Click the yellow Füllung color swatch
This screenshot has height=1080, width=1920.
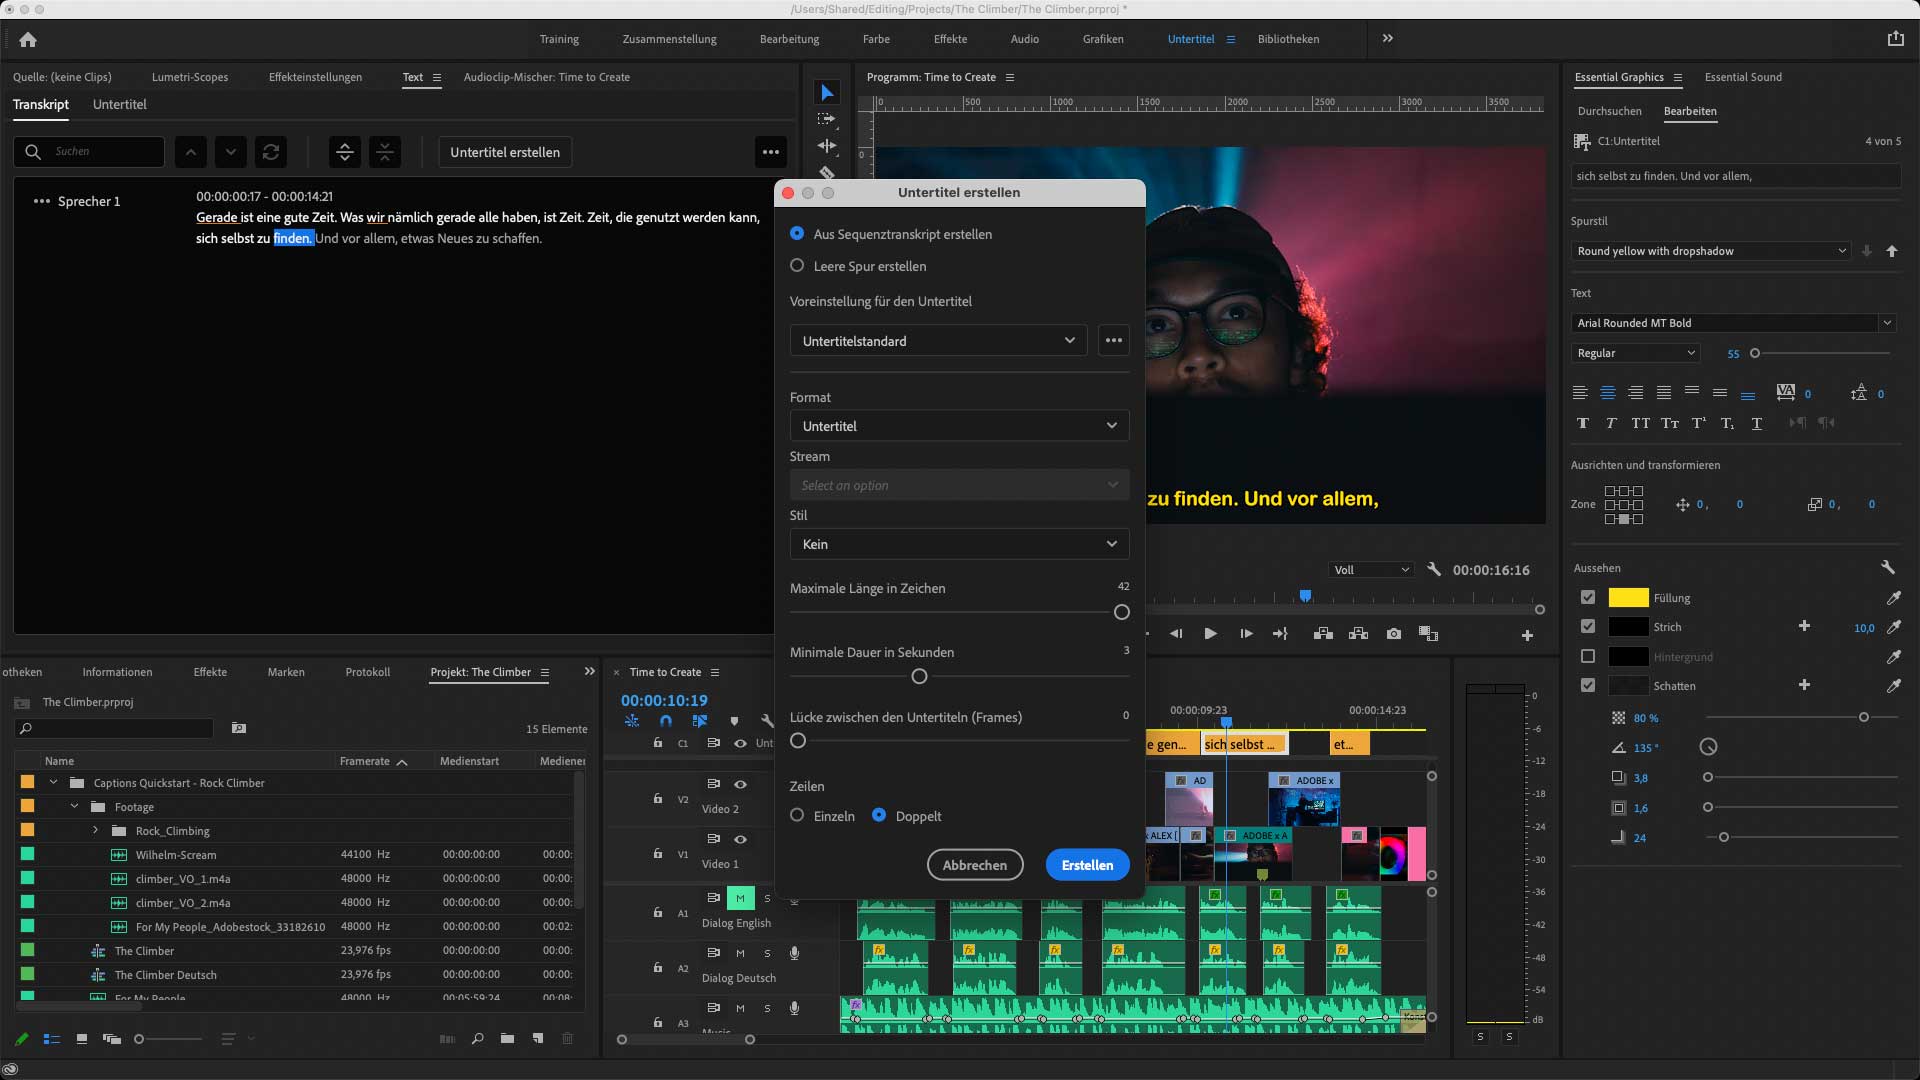point(1627,598)
